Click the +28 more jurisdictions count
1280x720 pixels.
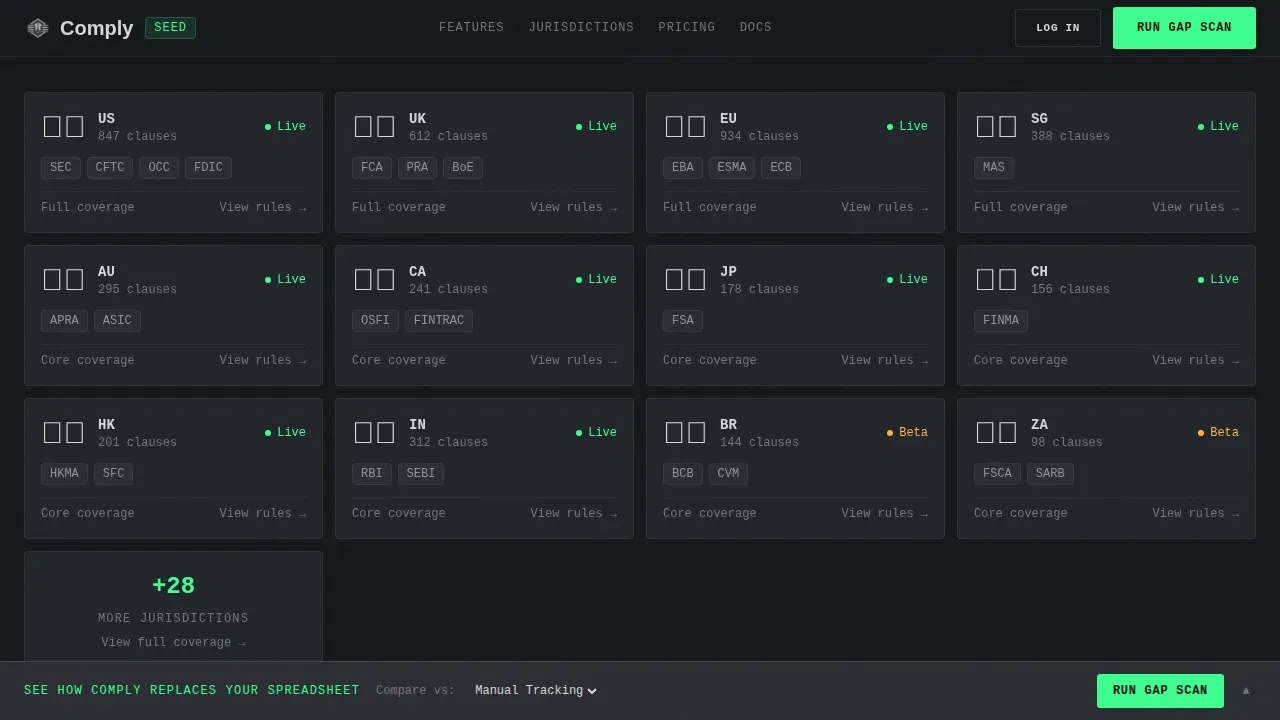click(x=173, y=587)
